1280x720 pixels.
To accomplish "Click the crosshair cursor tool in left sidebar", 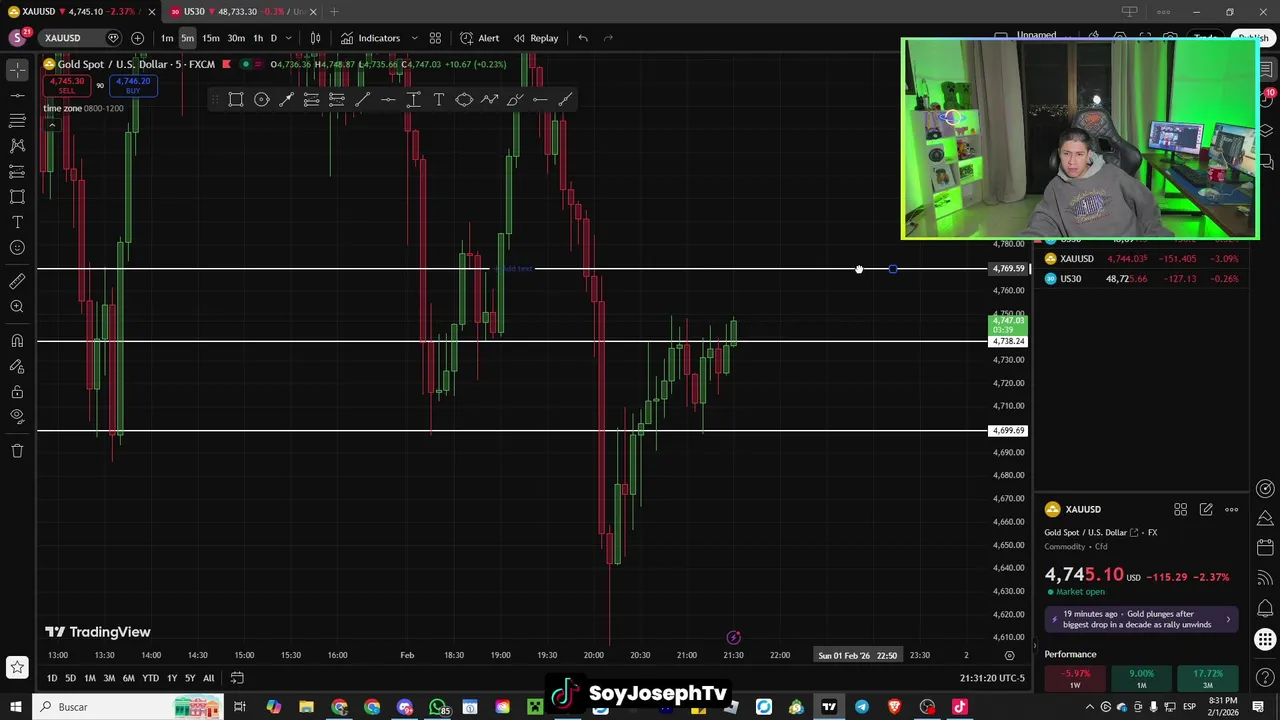I will (17, 70).
